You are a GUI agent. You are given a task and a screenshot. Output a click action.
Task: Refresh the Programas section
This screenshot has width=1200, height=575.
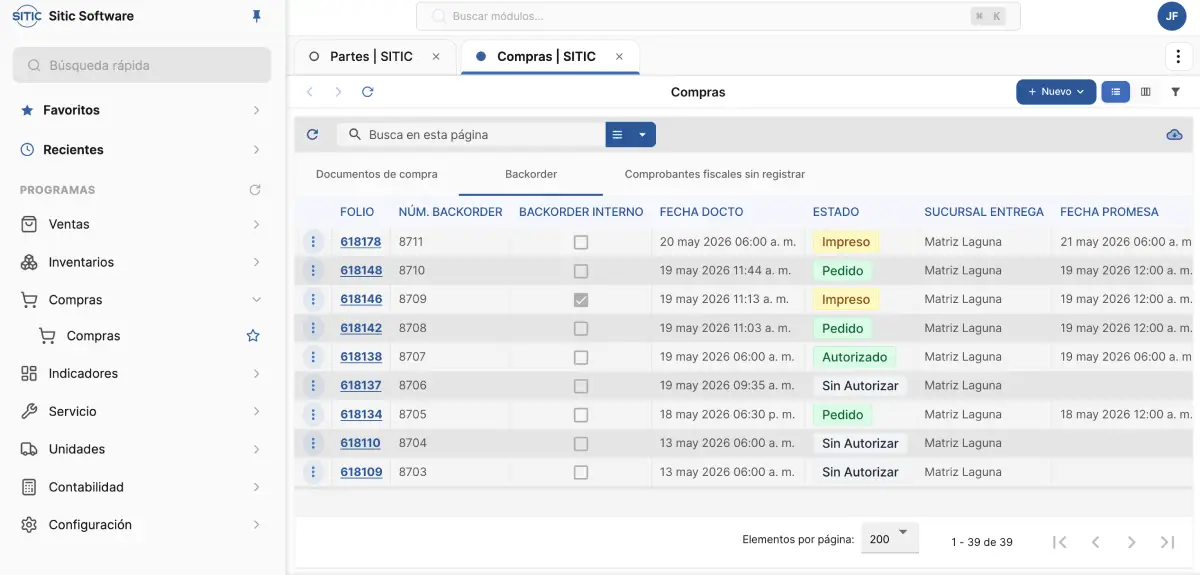pyautogui.click(x=255, y=190)
